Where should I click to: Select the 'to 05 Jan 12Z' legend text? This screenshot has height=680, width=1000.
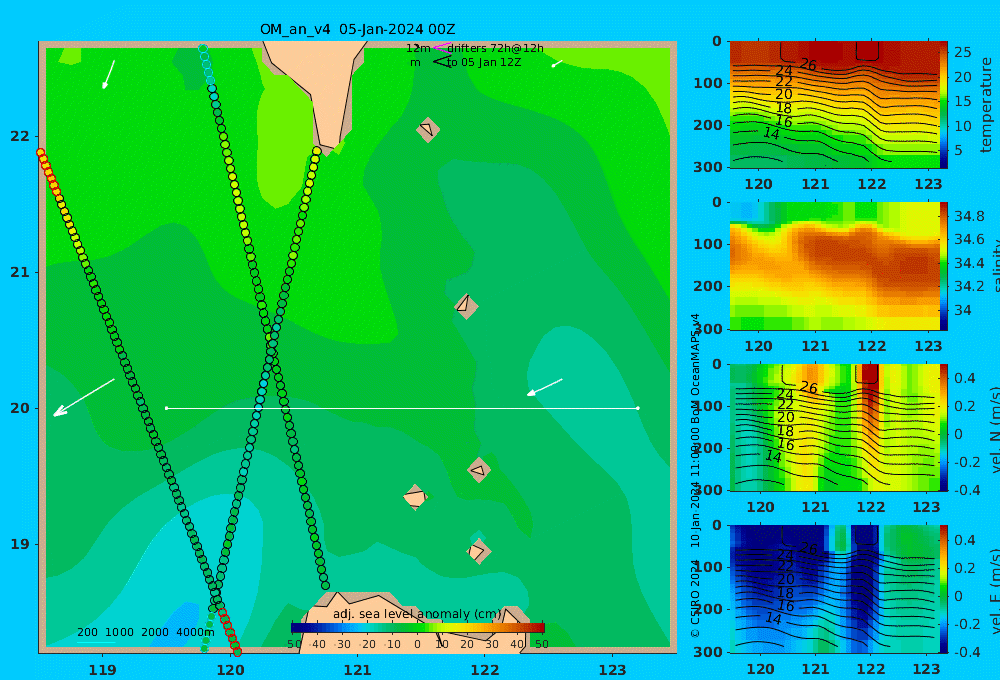[483, 62]
